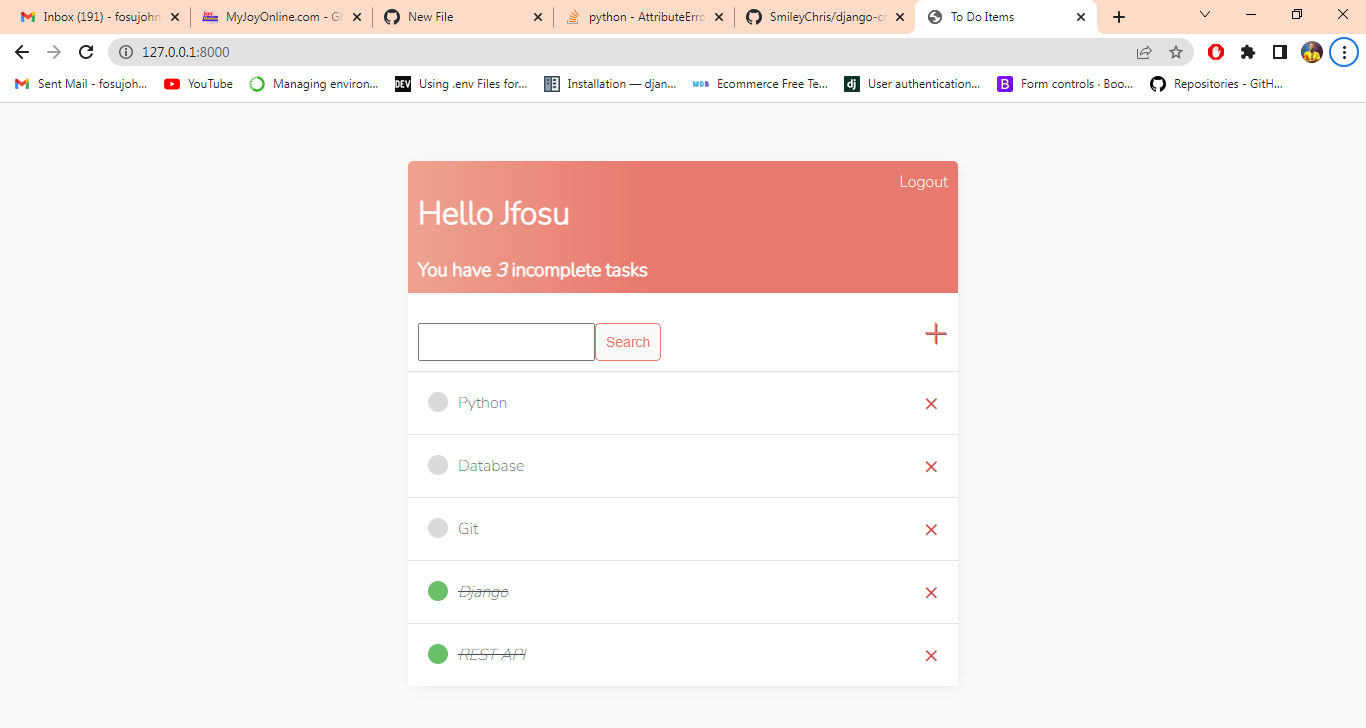Image resolution: width=1366 pixels, height=728 pixels.
Task: Open the Chrome three-dot menu
Action: pos(1344,52)
